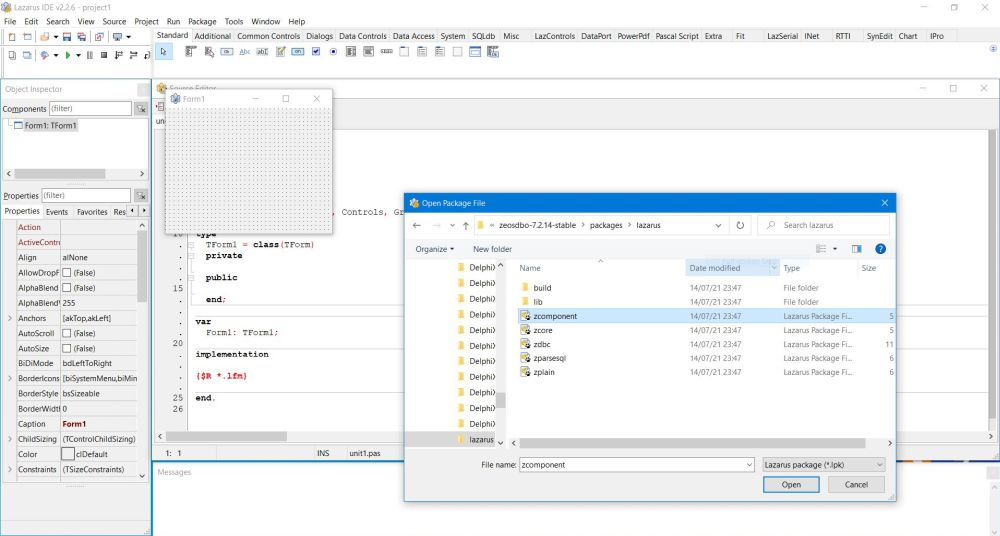The height and width of the screenshot is (536, 1000).
Task: Select the TLabel Abc component icon
Action: click(x=244, y=52)
